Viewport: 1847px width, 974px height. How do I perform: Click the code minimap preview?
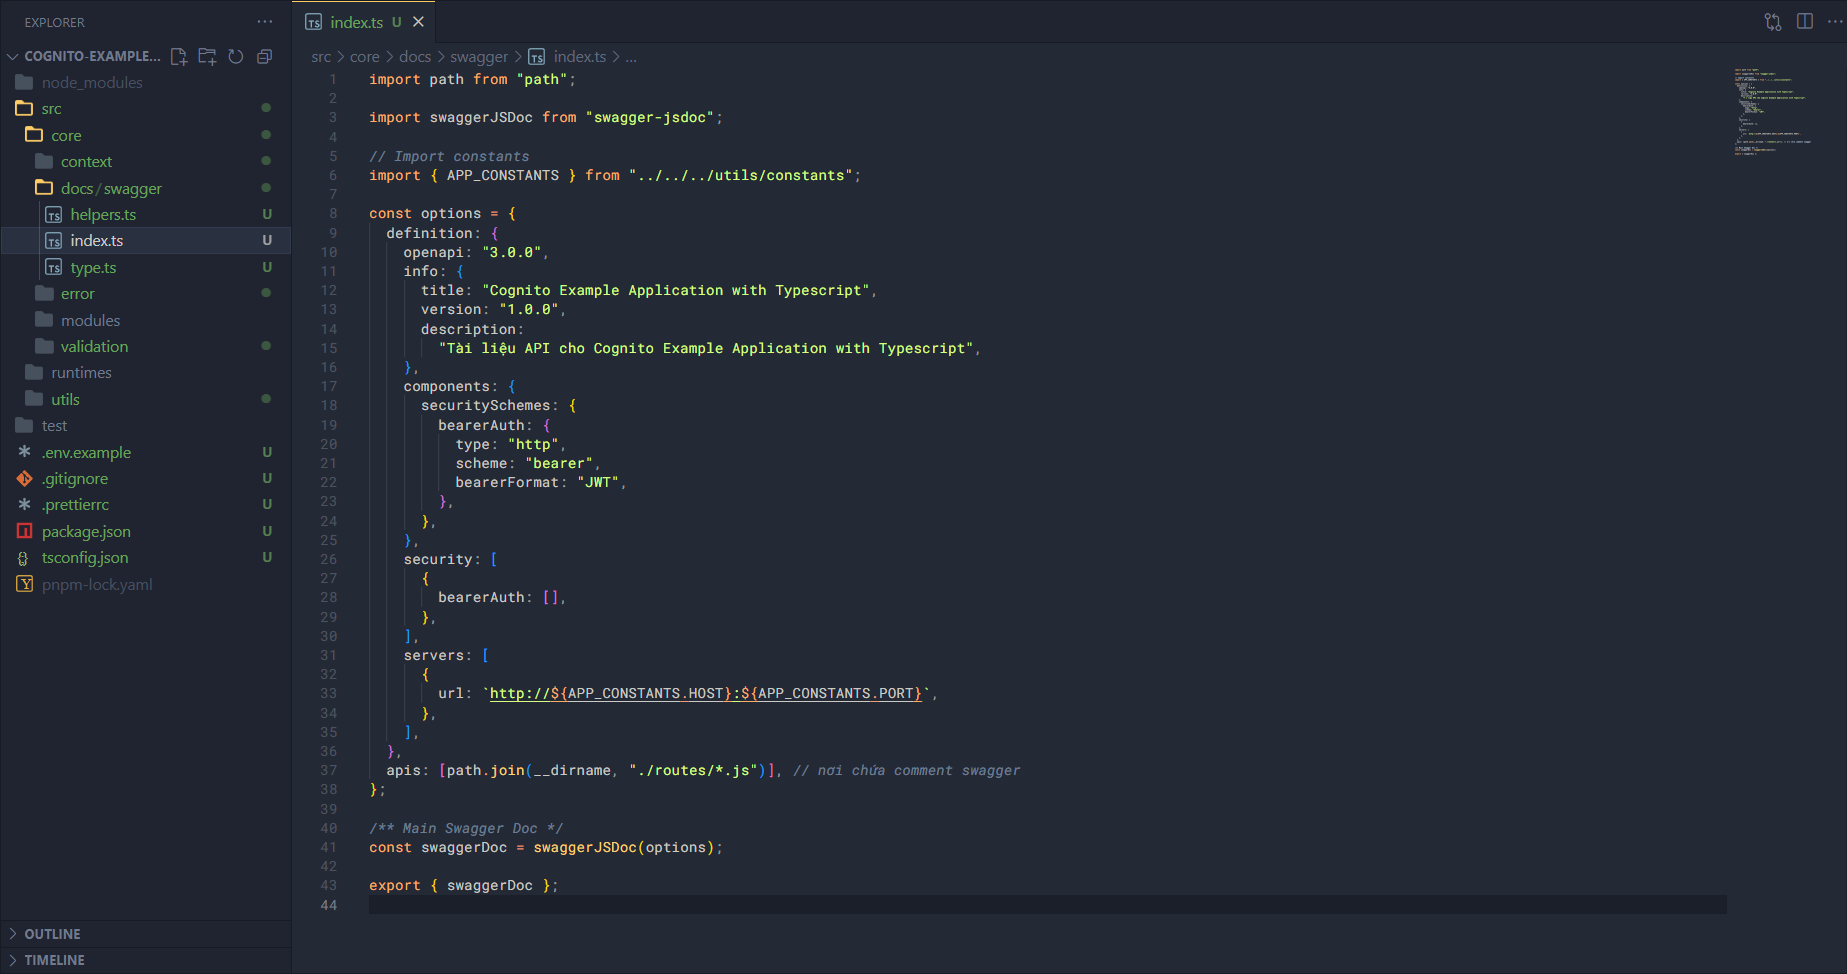[1773, 110]
